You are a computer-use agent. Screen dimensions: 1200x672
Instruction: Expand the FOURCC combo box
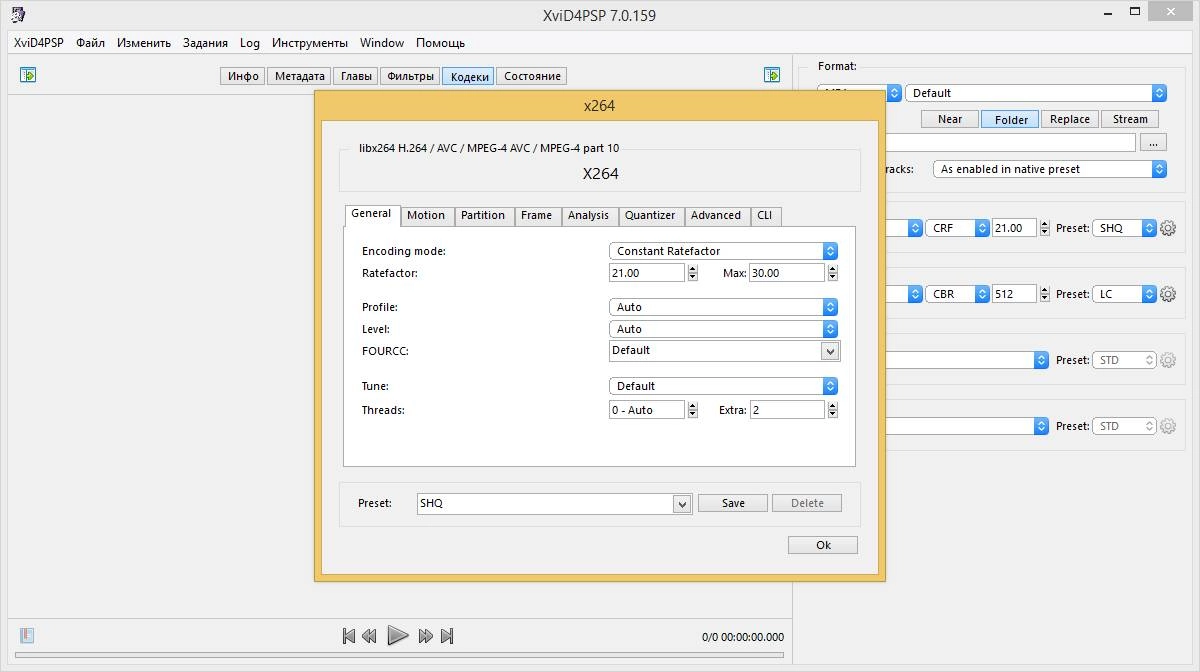tap(829, 351)
